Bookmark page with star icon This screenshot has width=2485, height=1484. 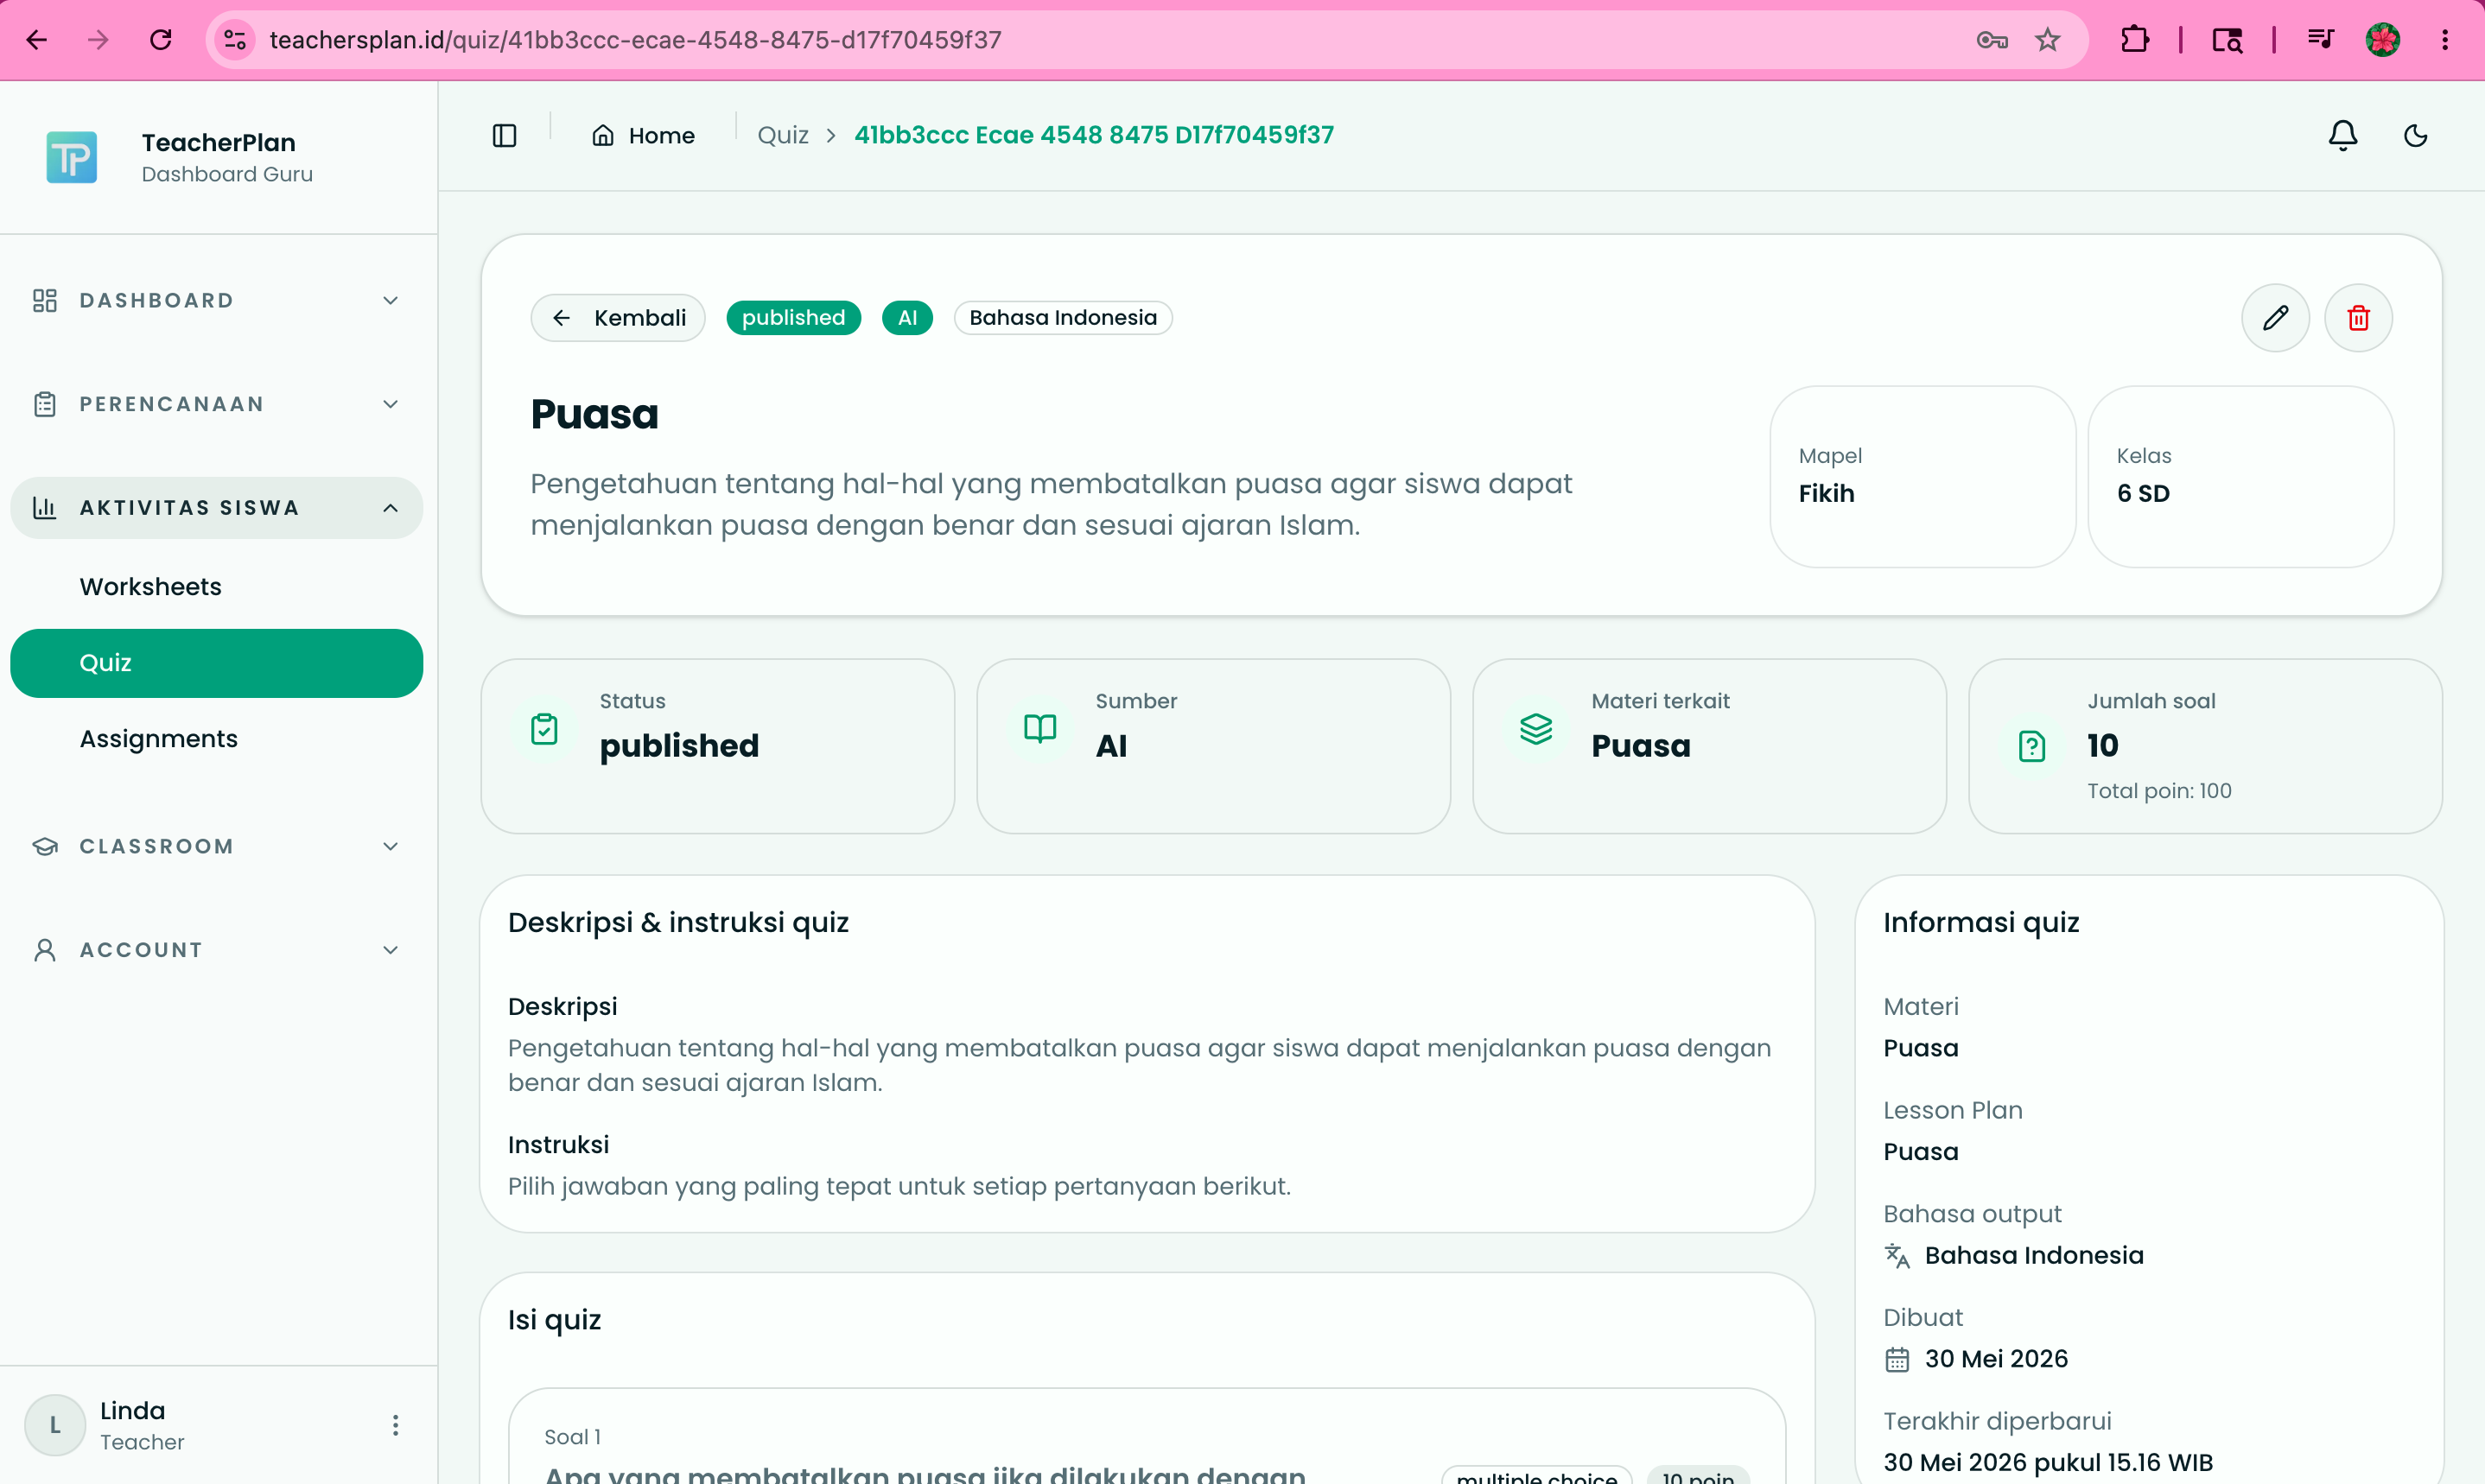[2048, 40]
